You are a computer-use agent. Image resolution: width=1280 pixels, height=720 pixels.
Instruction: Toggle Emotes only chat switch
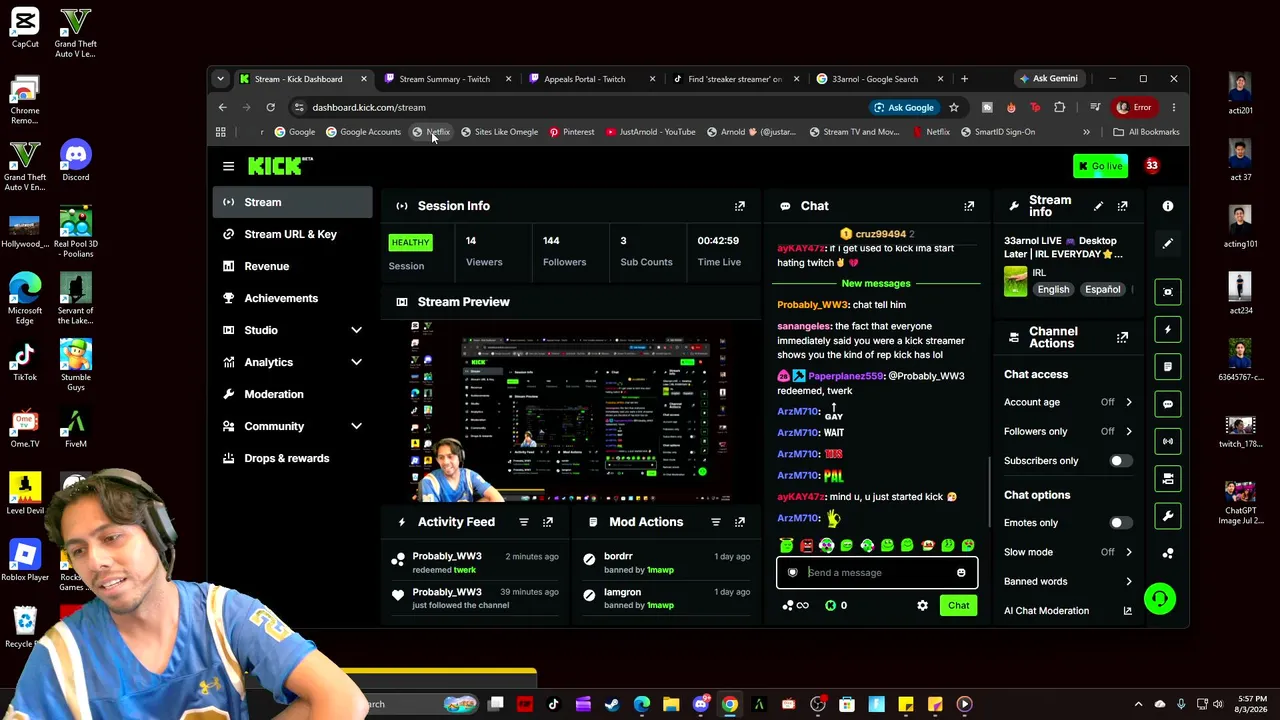(1121, 523)
